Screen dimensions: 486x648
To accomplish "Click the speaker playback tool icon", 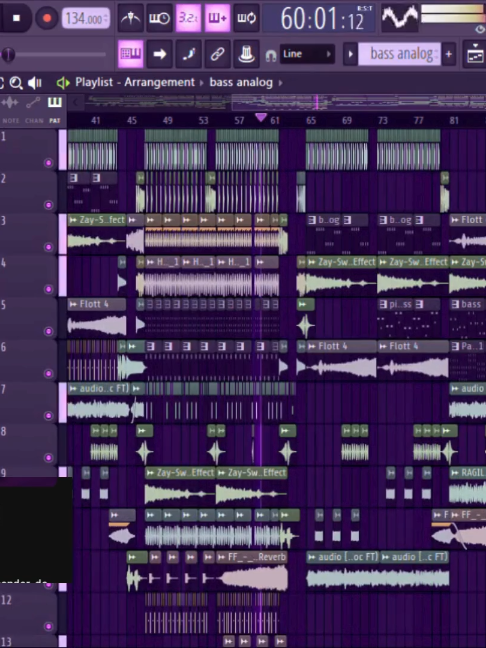I will 35,83.
